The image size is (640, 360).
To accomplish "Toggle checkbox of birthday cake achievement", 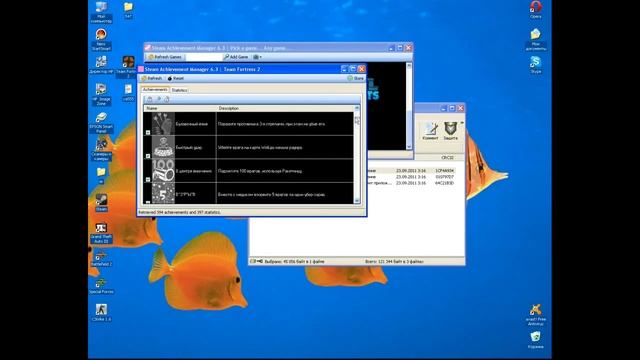I will point(148,156).
